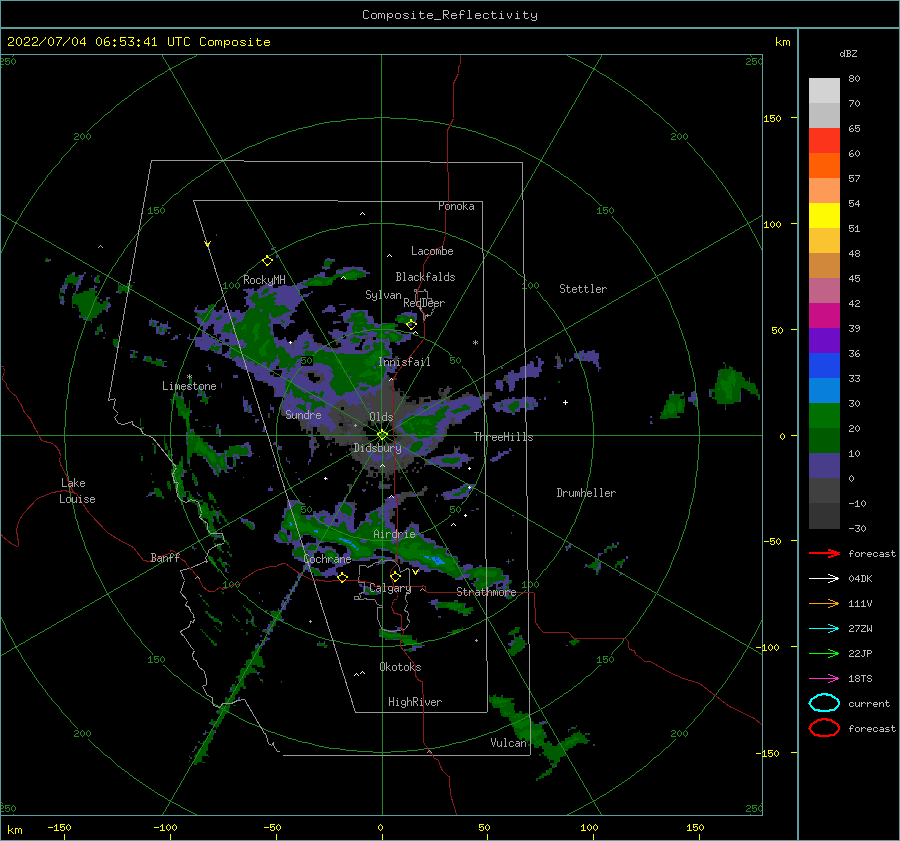Click the RockyMH label
The width and height of the screenshot is (900, 841).
tap(264, 280)
